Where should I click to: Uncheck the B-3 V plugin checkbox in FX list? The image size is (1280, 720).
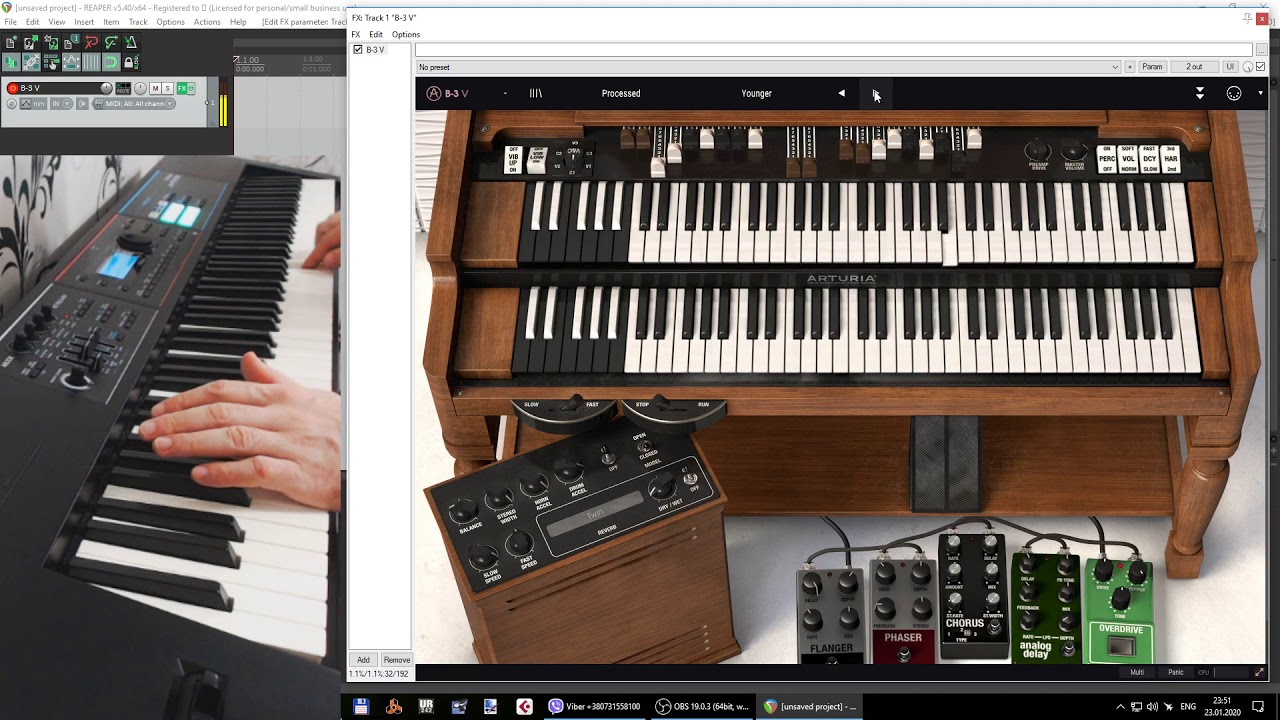[358, 49]
